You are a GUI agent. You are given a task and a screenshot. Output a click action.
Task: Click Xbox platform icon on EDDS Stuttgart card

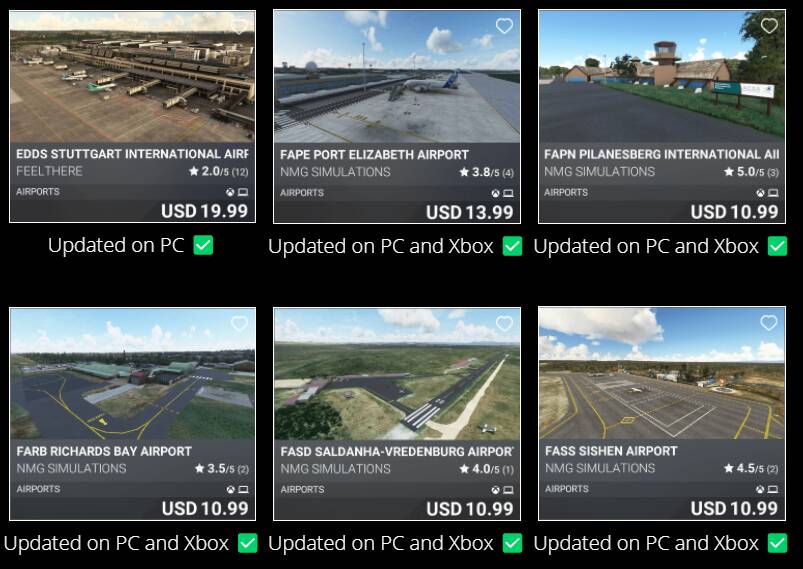tap(230, 192)
